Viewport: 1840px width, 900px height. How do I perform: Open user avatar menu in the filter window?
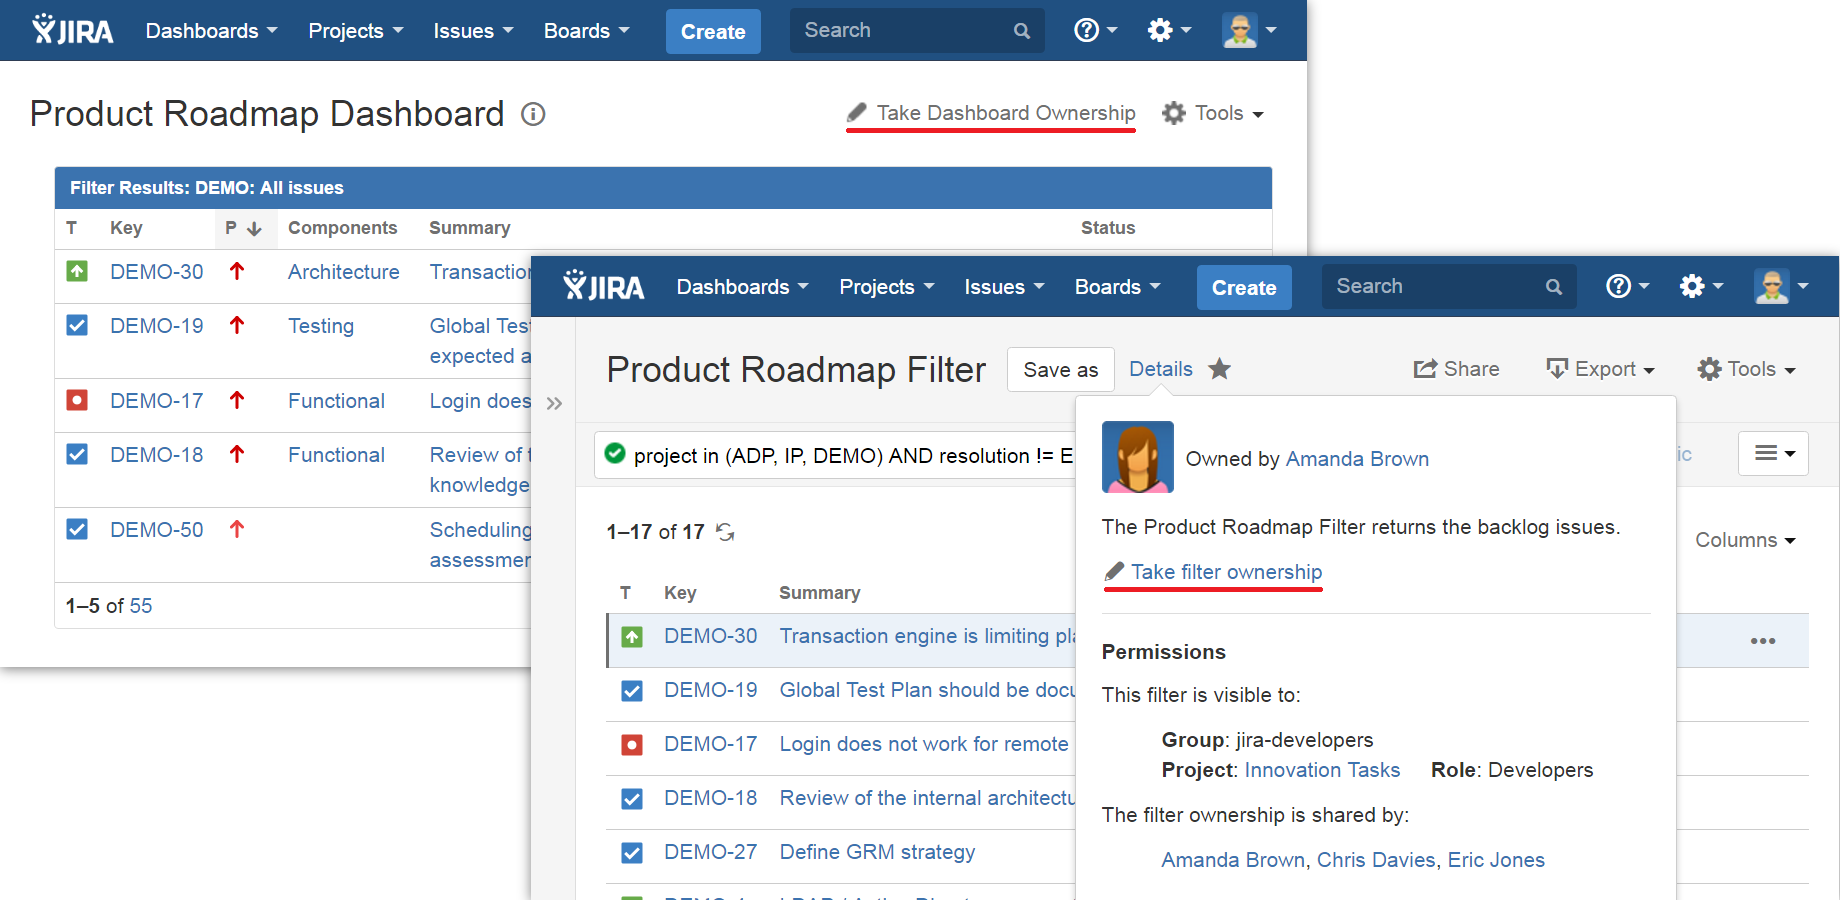click(x=1781, y=286)
